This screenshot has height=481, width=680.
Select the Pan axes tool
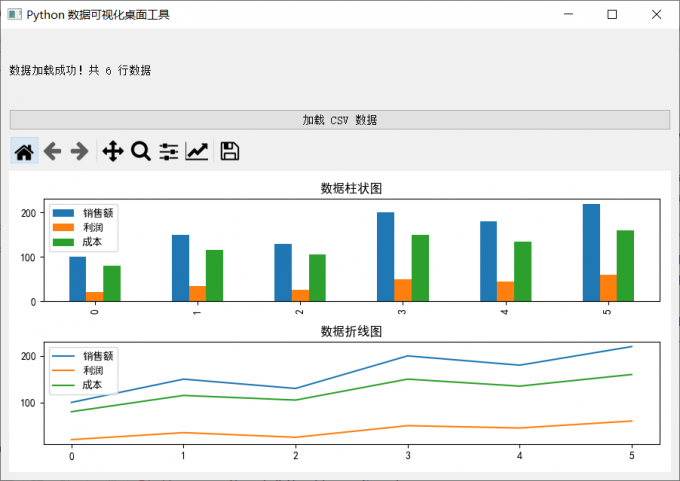tap(113, 151)
